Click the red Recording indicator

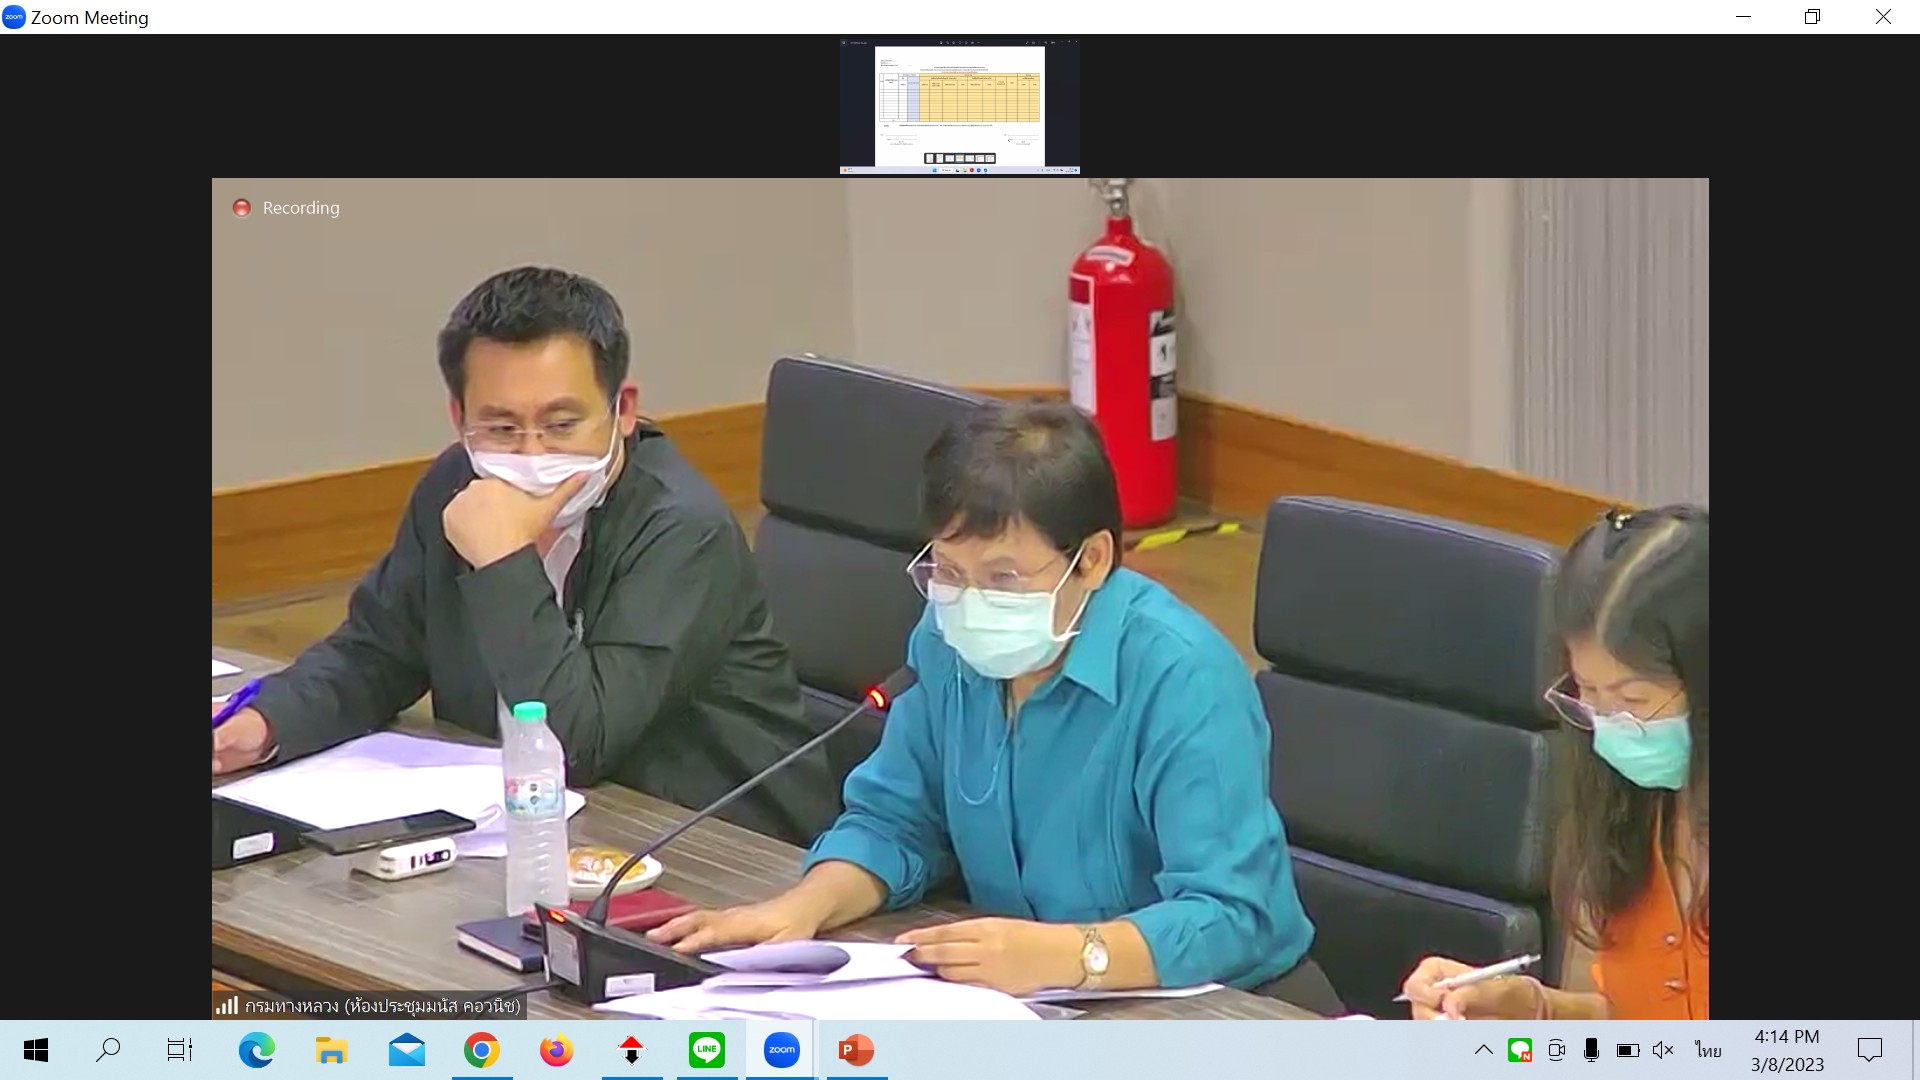tap(242, 208)
